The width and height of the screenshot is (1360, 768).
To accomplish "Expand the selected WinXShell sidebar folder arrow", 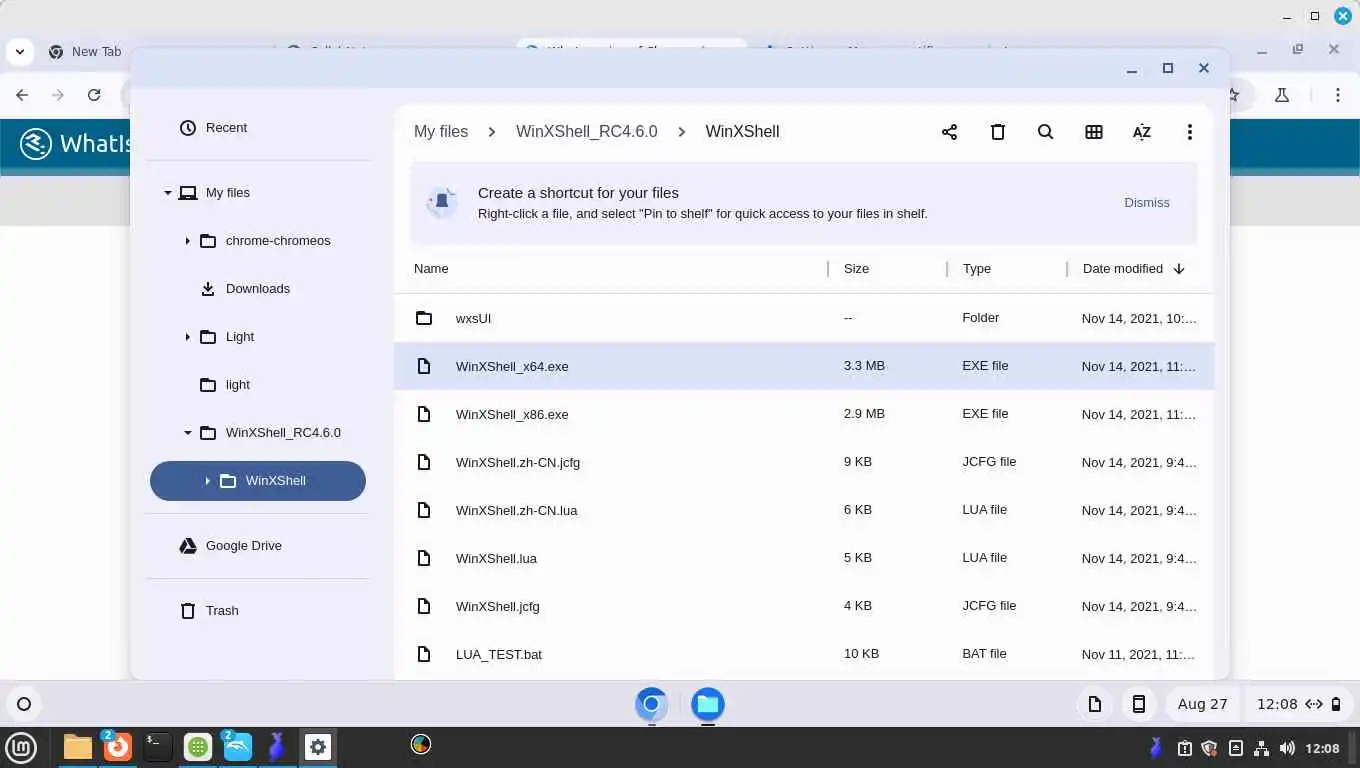I will [x=208, y=481].
